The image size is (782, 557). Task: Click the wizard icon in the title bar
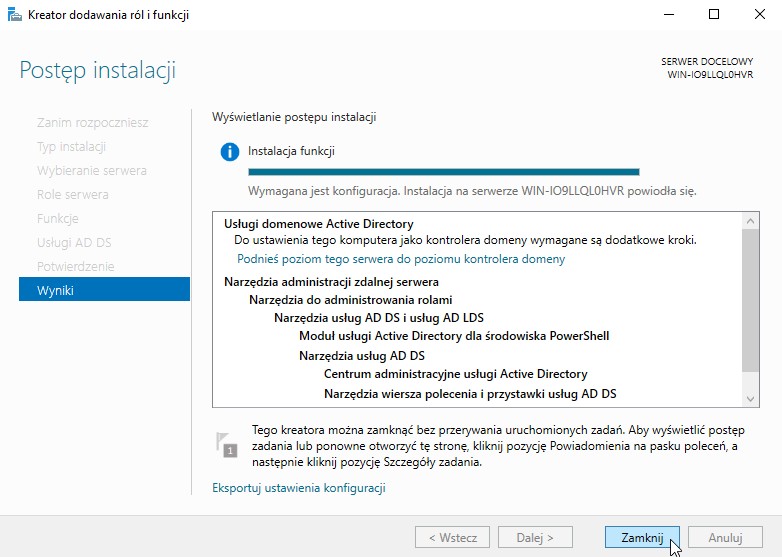click(x=14, y=15)
